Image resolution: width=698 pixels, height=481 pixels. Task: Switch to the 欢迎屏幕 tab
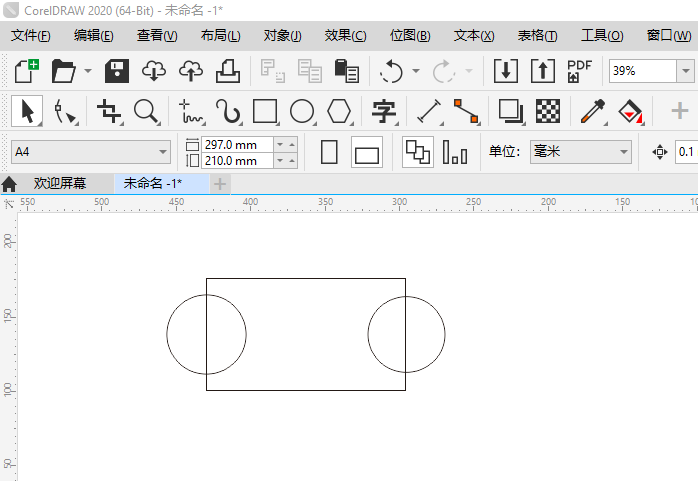60,183
